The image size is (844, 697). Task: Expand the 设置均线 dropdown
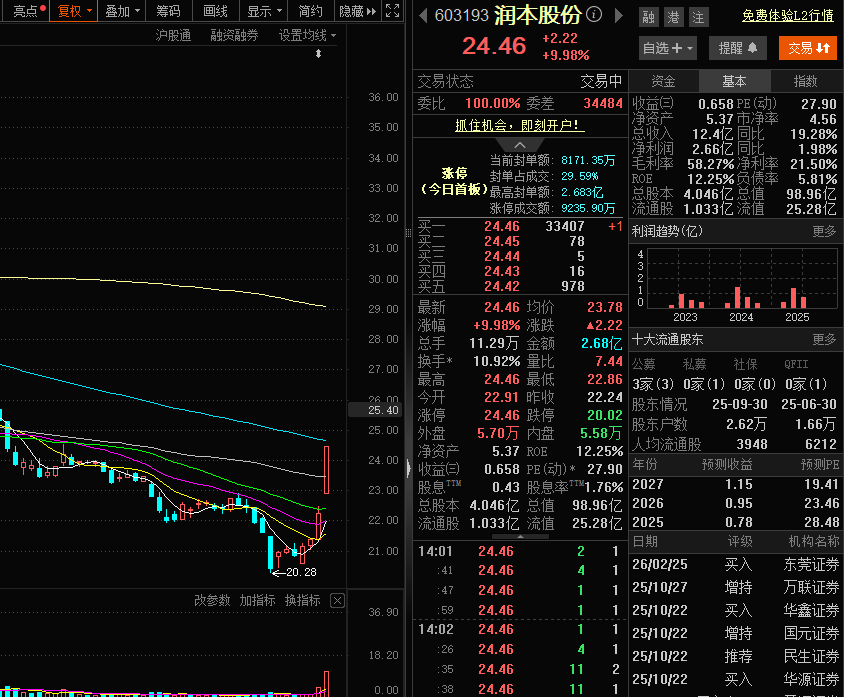(x=307, y=35)
